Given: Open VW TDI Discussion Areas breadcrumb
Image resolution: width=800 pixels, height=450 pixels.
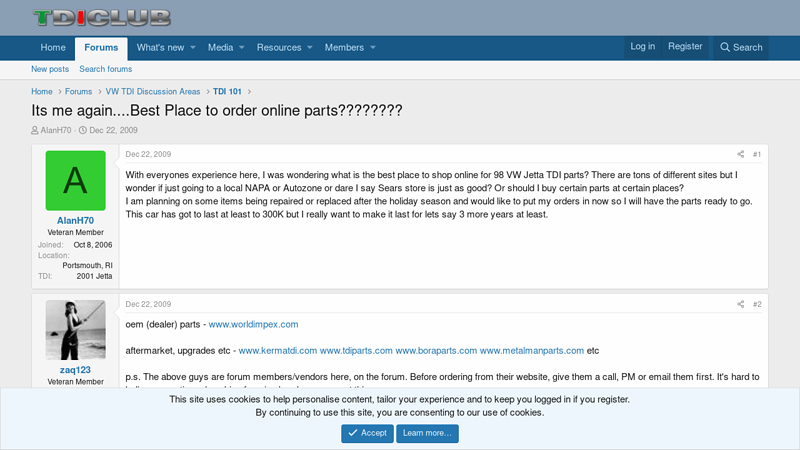Looking at the screenshot, I should tap(153, 91).
